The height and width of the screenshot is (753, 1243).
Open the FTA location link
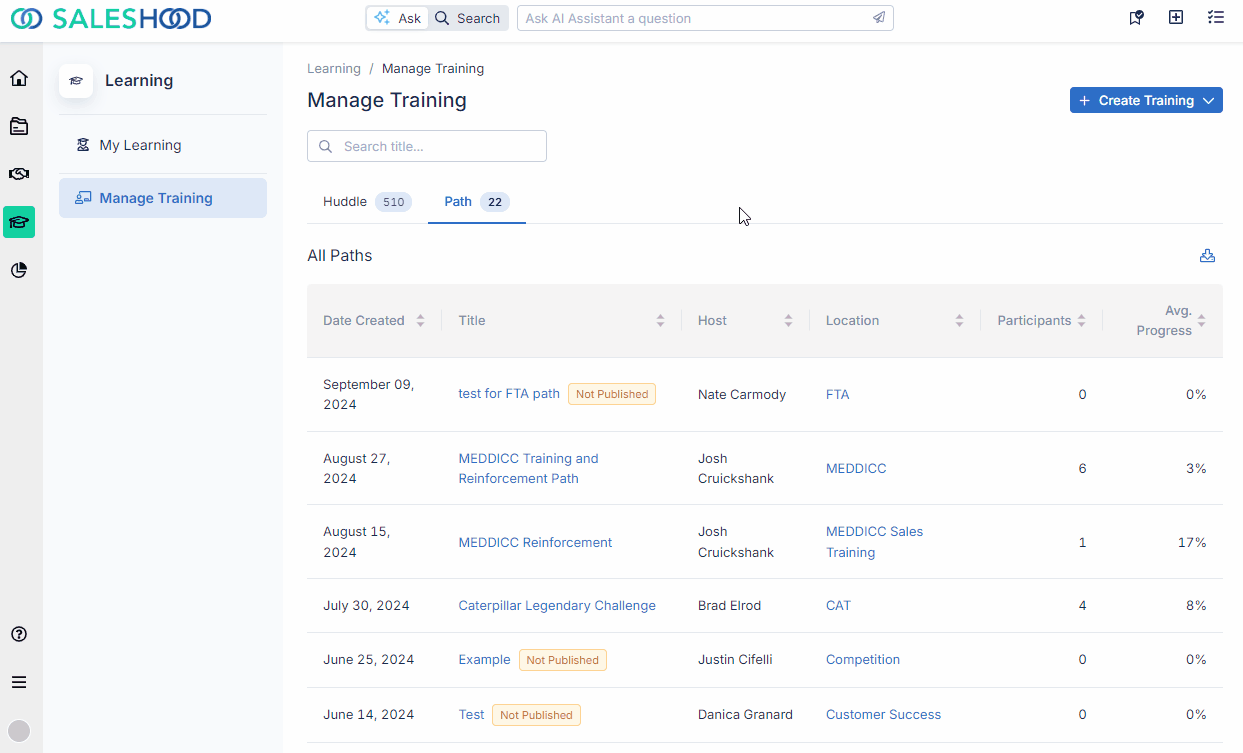tap(837, 394)
